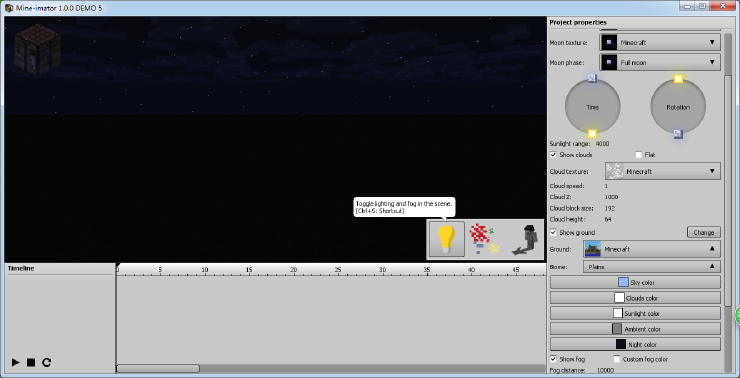Click the Change ground button
The height and width of the screenshot is (378, 740).
point(704,232)
